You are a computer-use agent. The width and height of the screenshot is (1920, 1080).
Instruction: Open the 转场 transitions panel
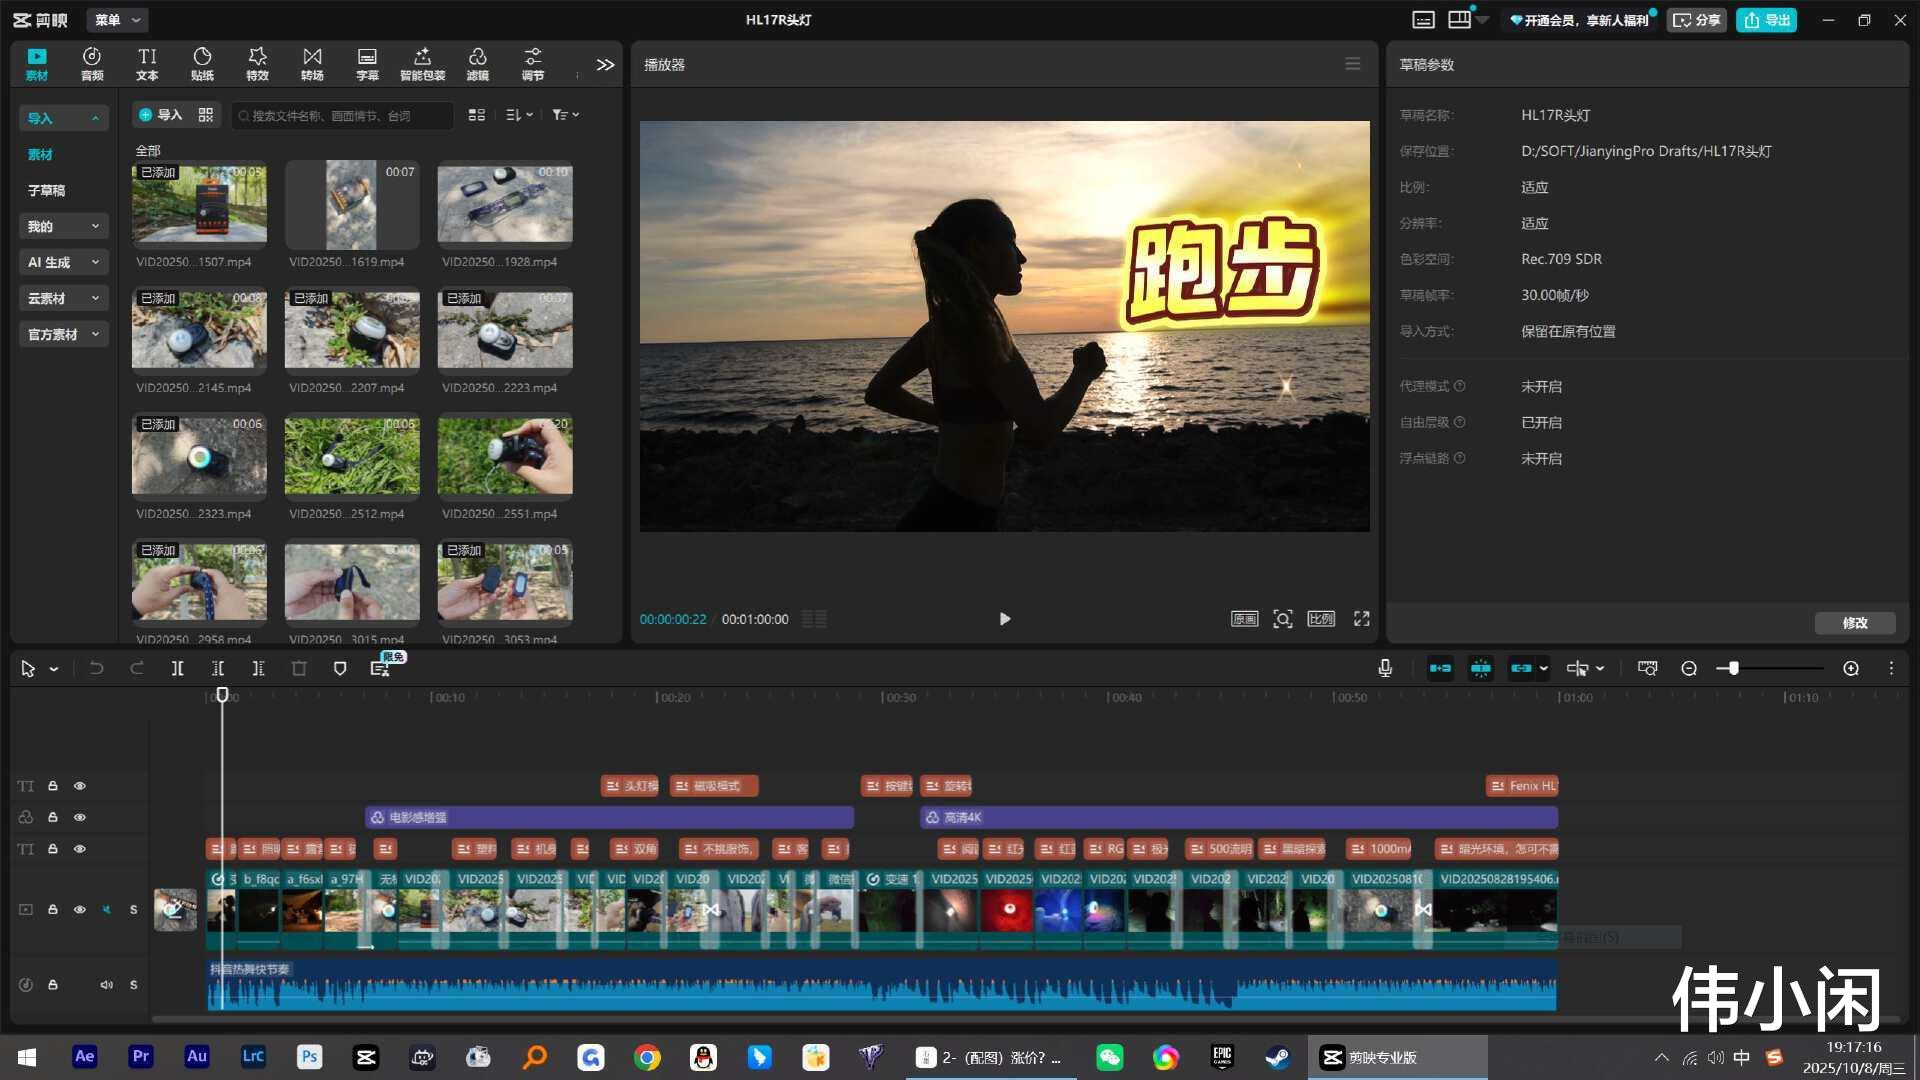tap(312, 64)
